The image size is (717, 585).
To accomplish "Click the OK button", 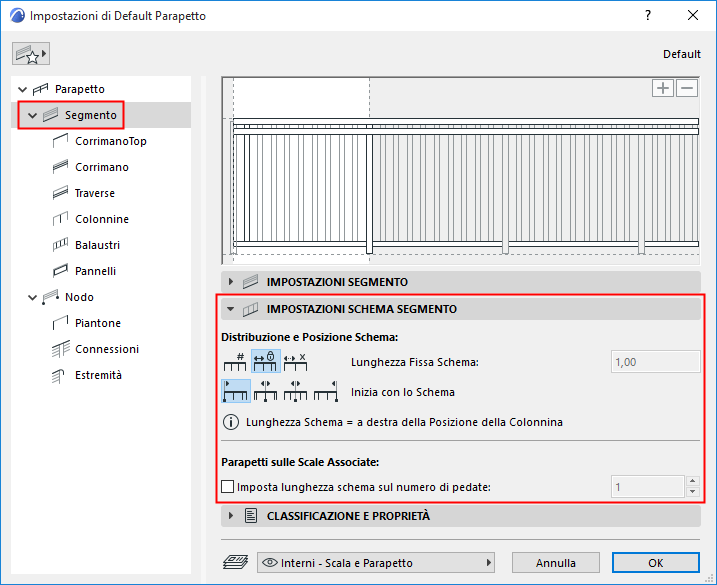I will click(x=656, y=563).
